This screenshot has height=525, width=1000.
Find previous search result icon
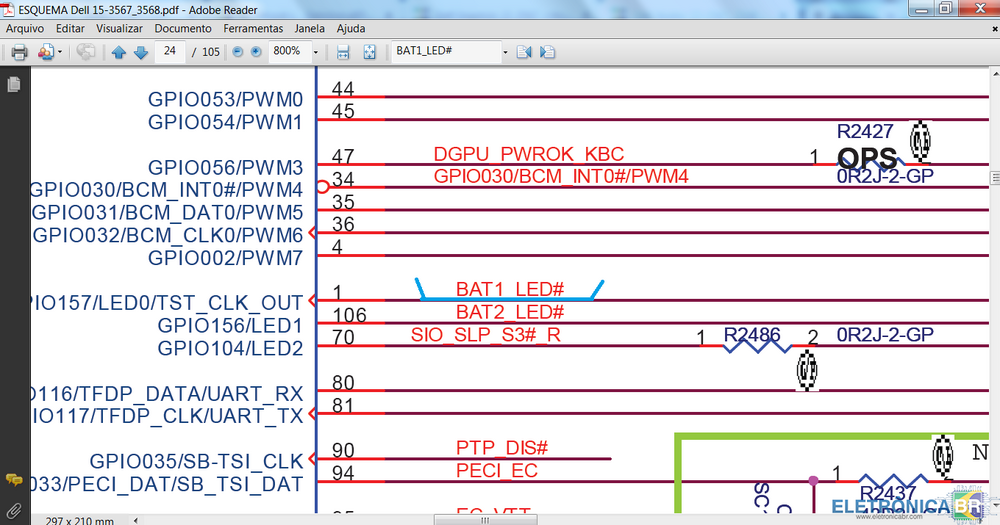tap(524, 52)
